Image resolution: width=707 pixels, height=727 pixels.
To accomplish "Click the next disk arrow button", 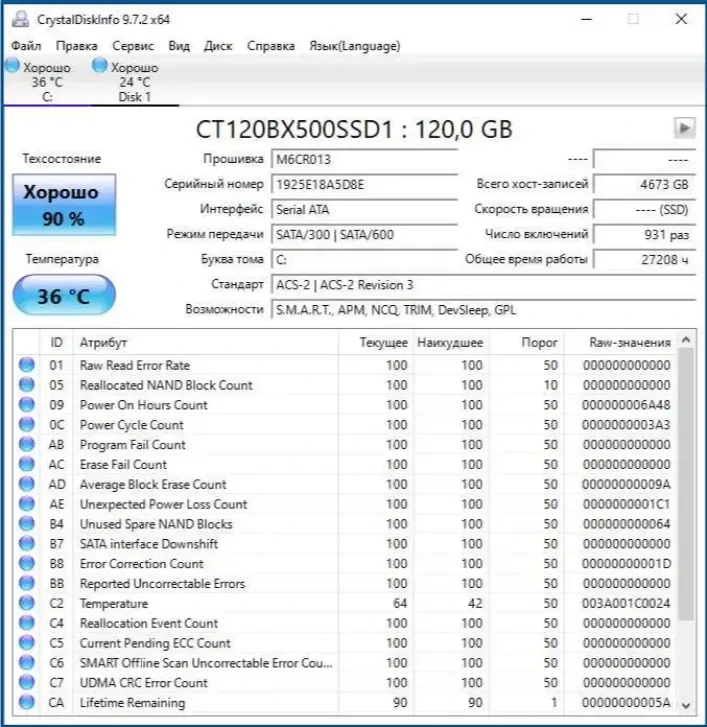I will click(x=684, y=128).
